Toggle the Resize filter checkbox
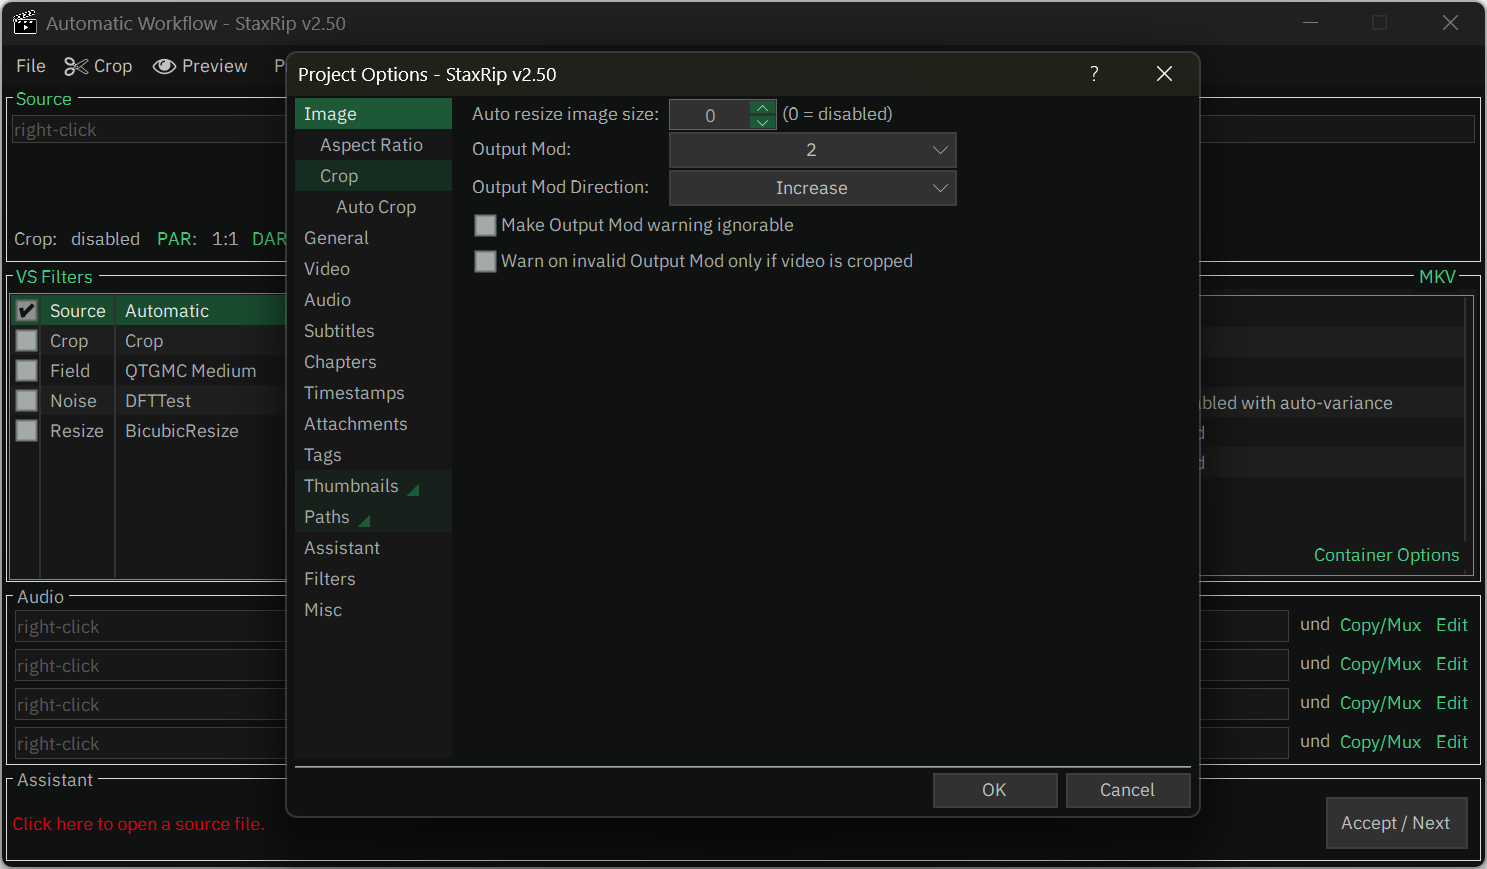Screen dimensions: 1487x869 coord(27,431)
